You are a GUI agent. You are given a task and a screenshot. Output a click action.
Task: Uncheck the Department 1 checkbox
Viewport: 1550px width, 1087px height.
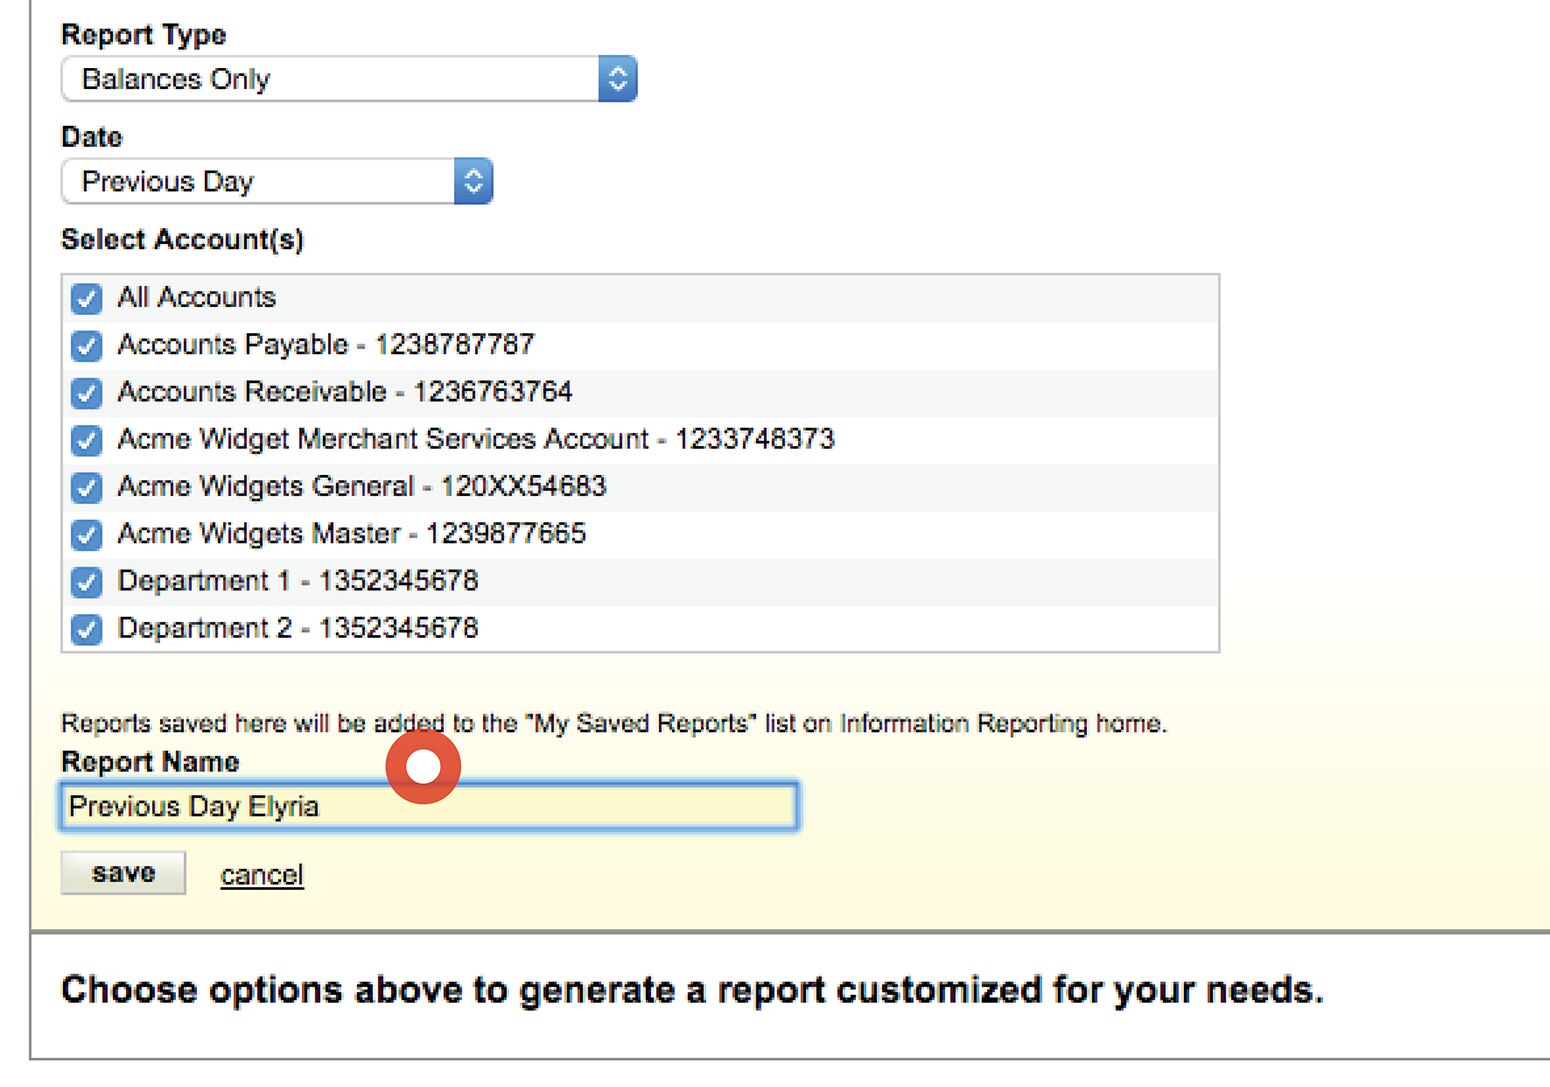tap(87, 582)
